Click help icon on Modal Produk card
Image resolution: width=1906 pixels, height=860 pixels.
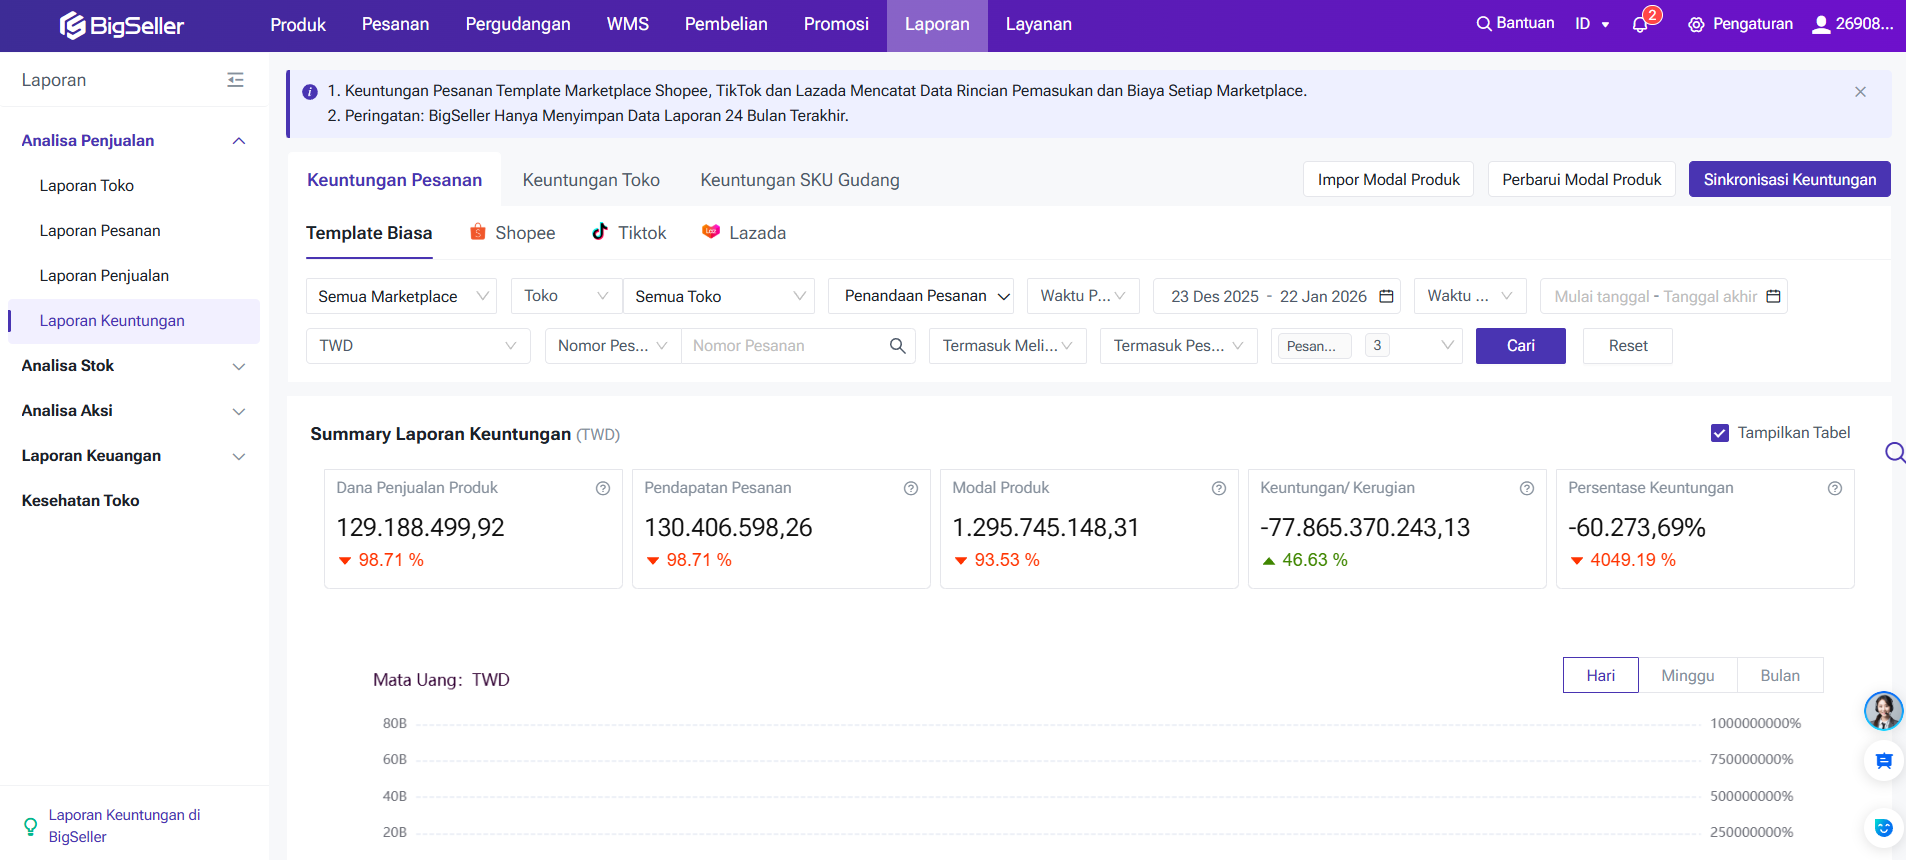coord(1219,489)
